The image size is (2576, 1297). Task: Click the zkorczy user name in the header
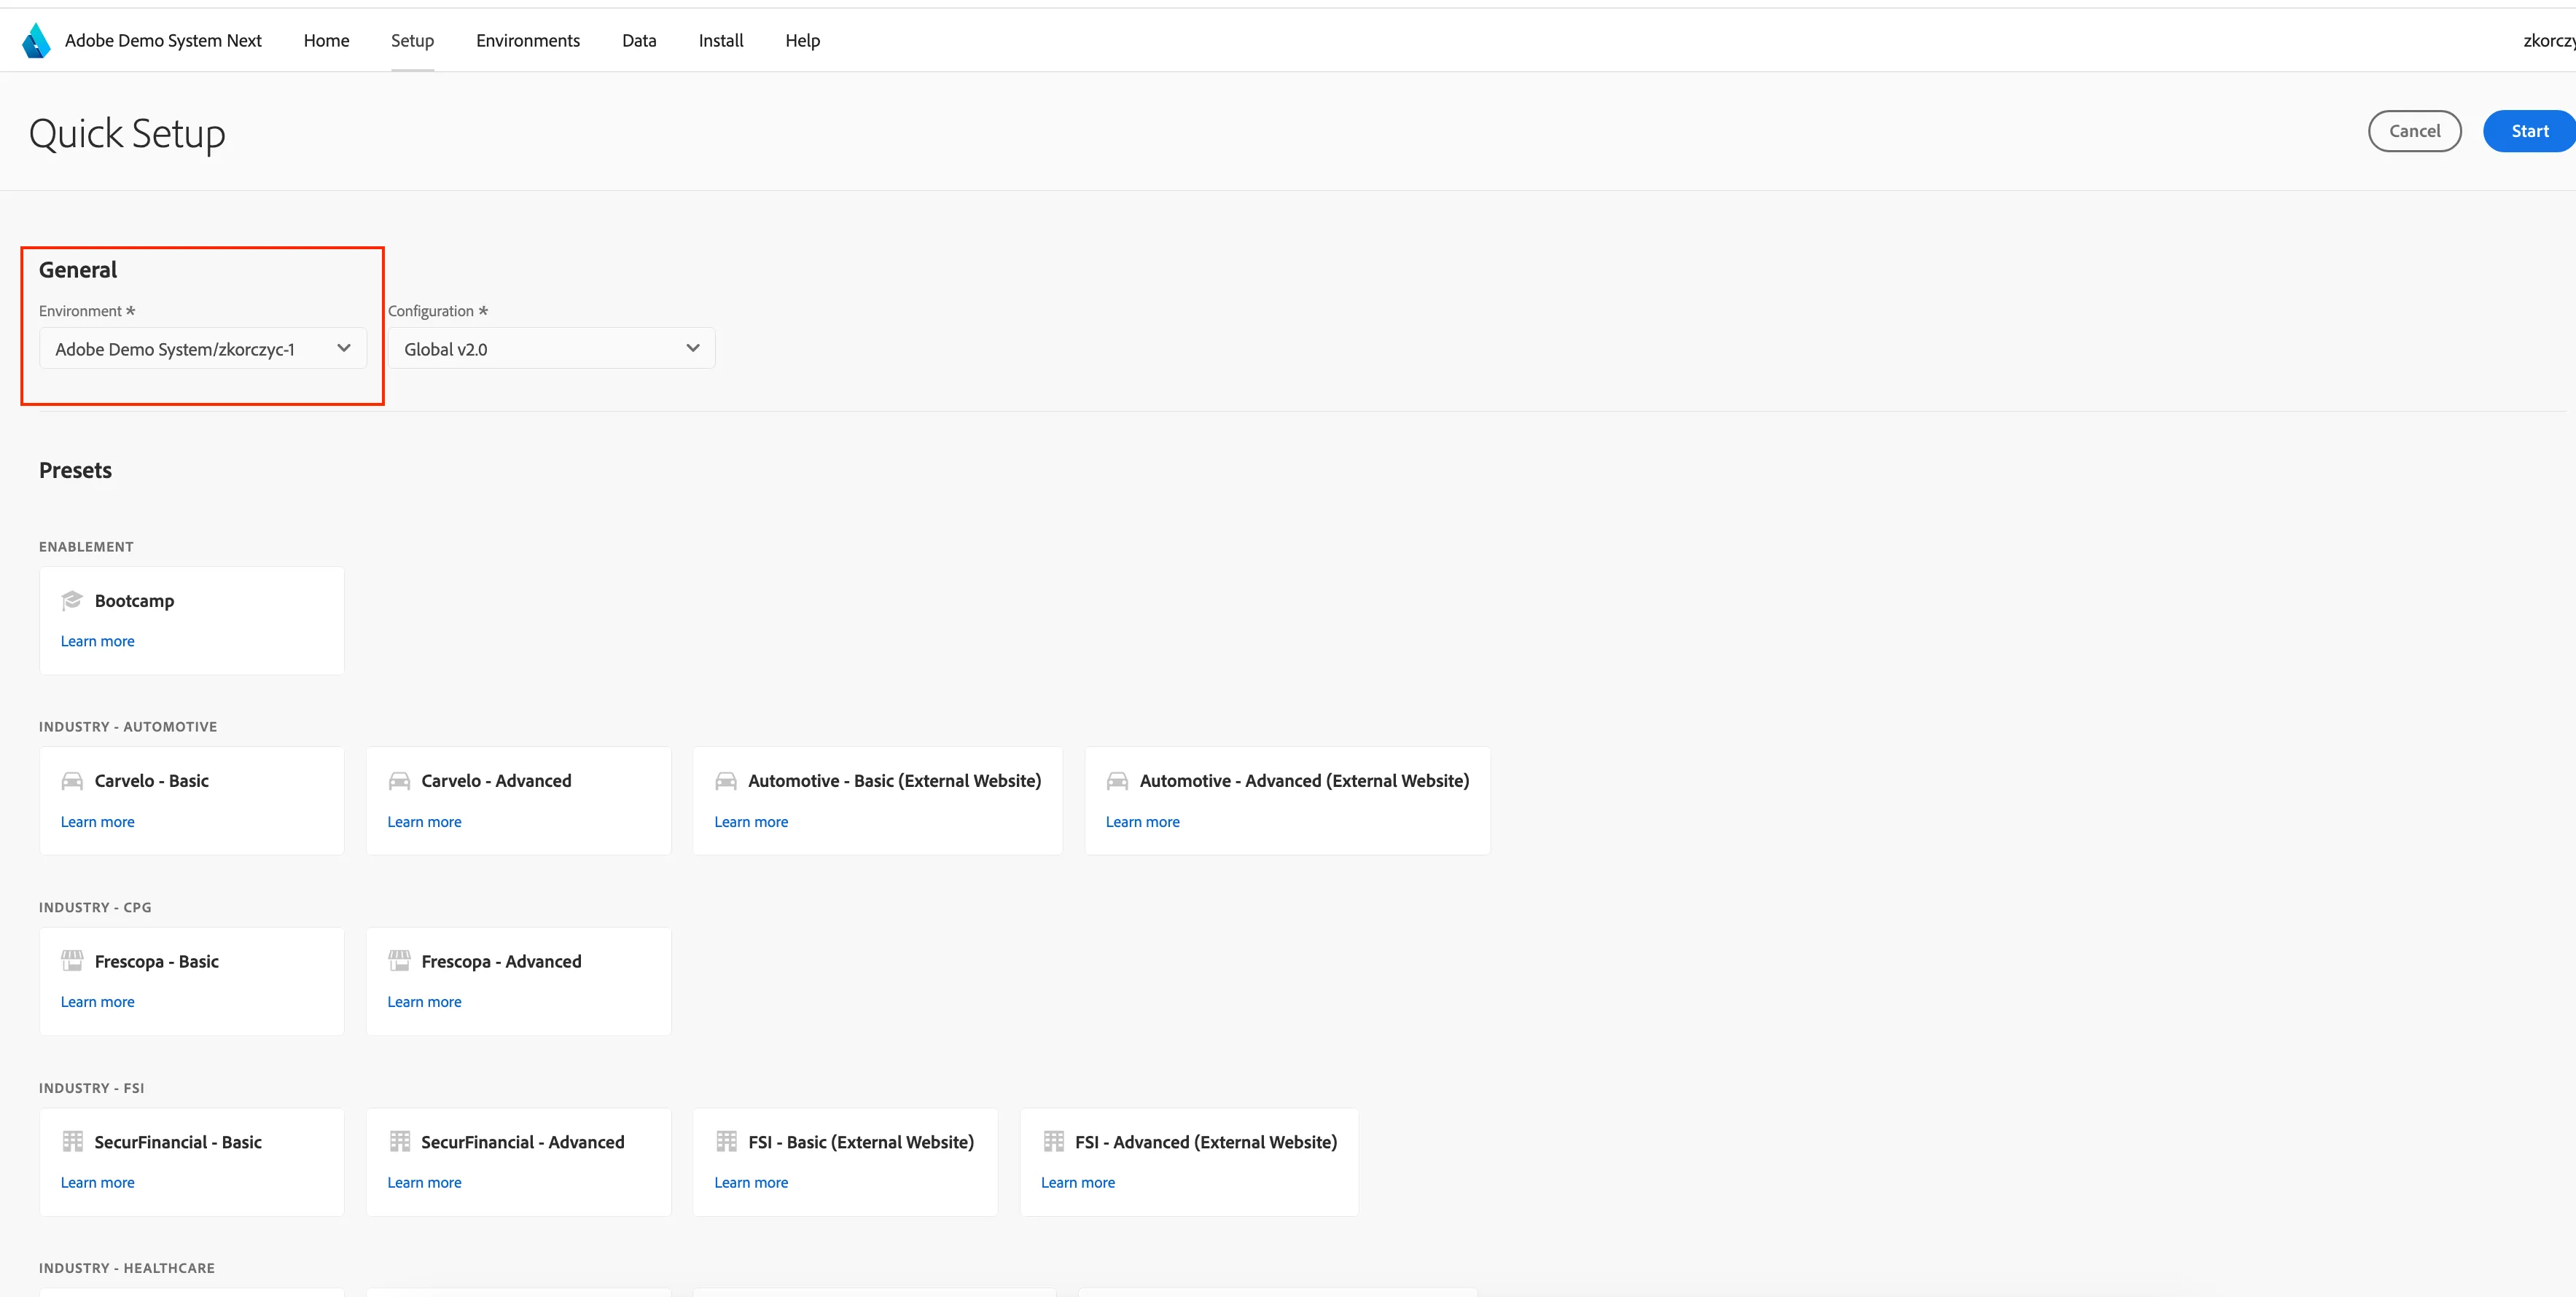click(x=2549, y=41)
